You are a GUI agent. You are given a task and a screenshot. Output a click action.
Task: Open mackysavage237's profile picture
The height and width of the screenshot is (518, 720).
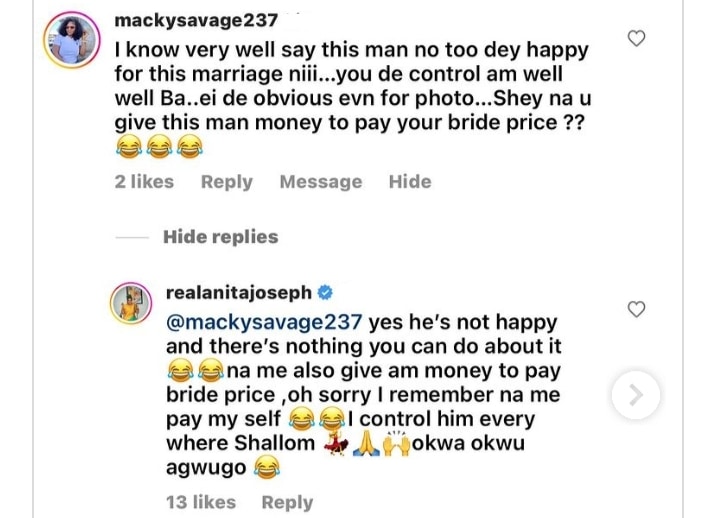(x=70, y=42)
